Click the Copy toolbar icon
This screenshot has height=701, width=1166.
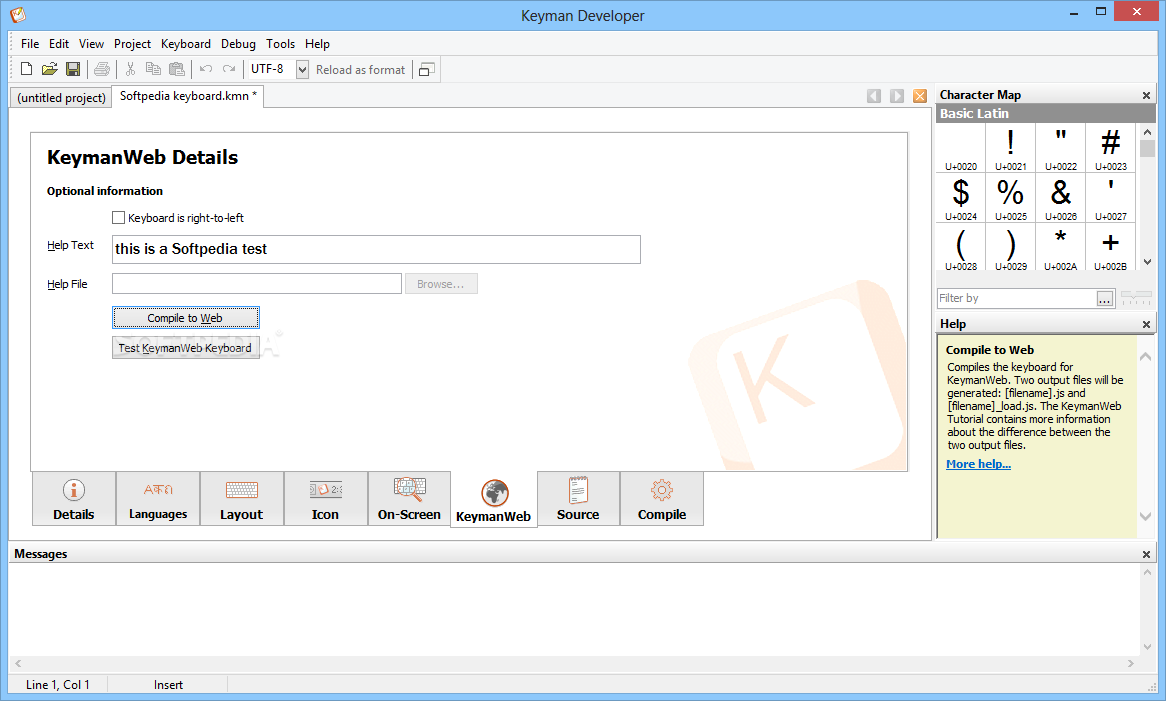[x=153, y=69]
